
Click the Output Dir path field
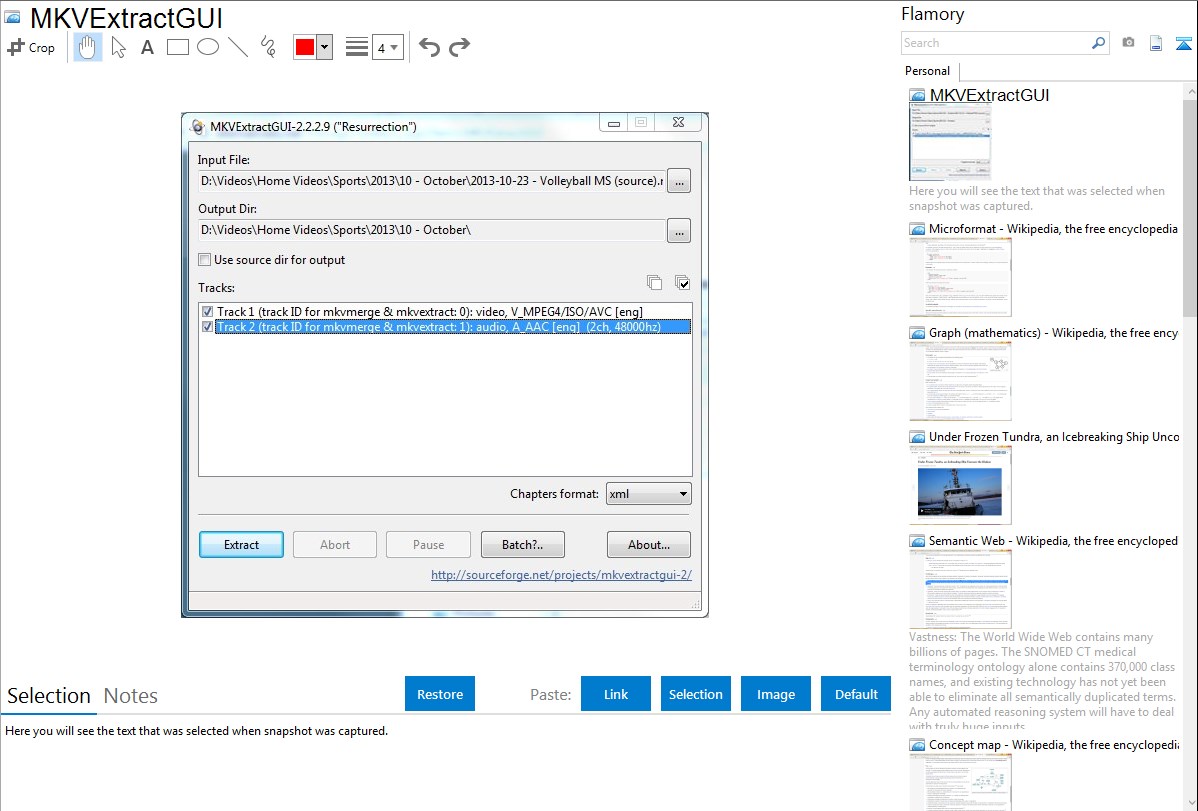tap(432, 230)
